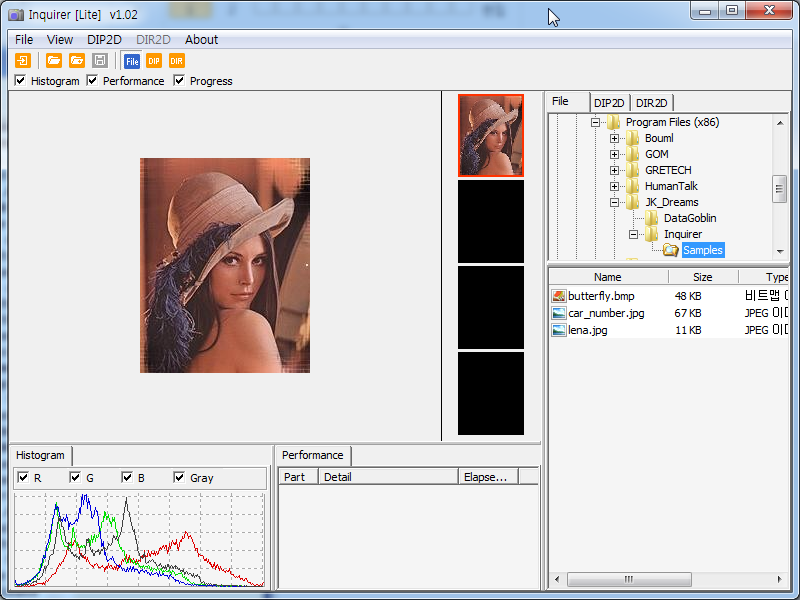Select the orange DIP toolbar icon
Image resolution: width=800 pixels, height=600 pixels.
point(154,61)
